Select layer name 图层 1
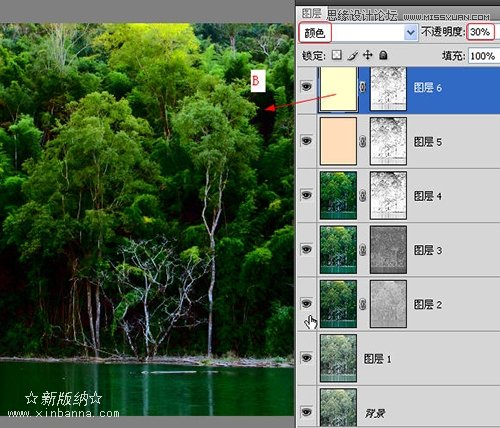The width and height of the screenshot is (500, 428). [378, 359]
